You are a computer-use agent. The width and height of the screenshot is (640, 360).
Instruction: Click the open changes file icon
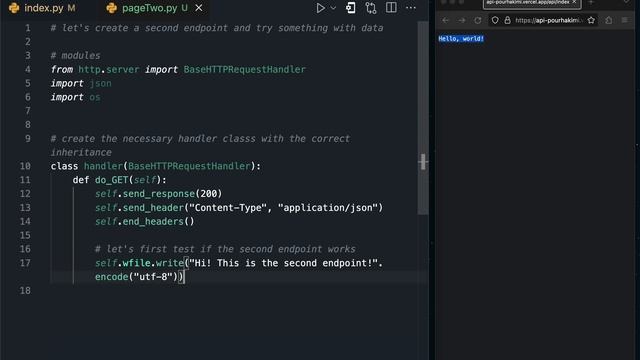[x=351, y=8]
